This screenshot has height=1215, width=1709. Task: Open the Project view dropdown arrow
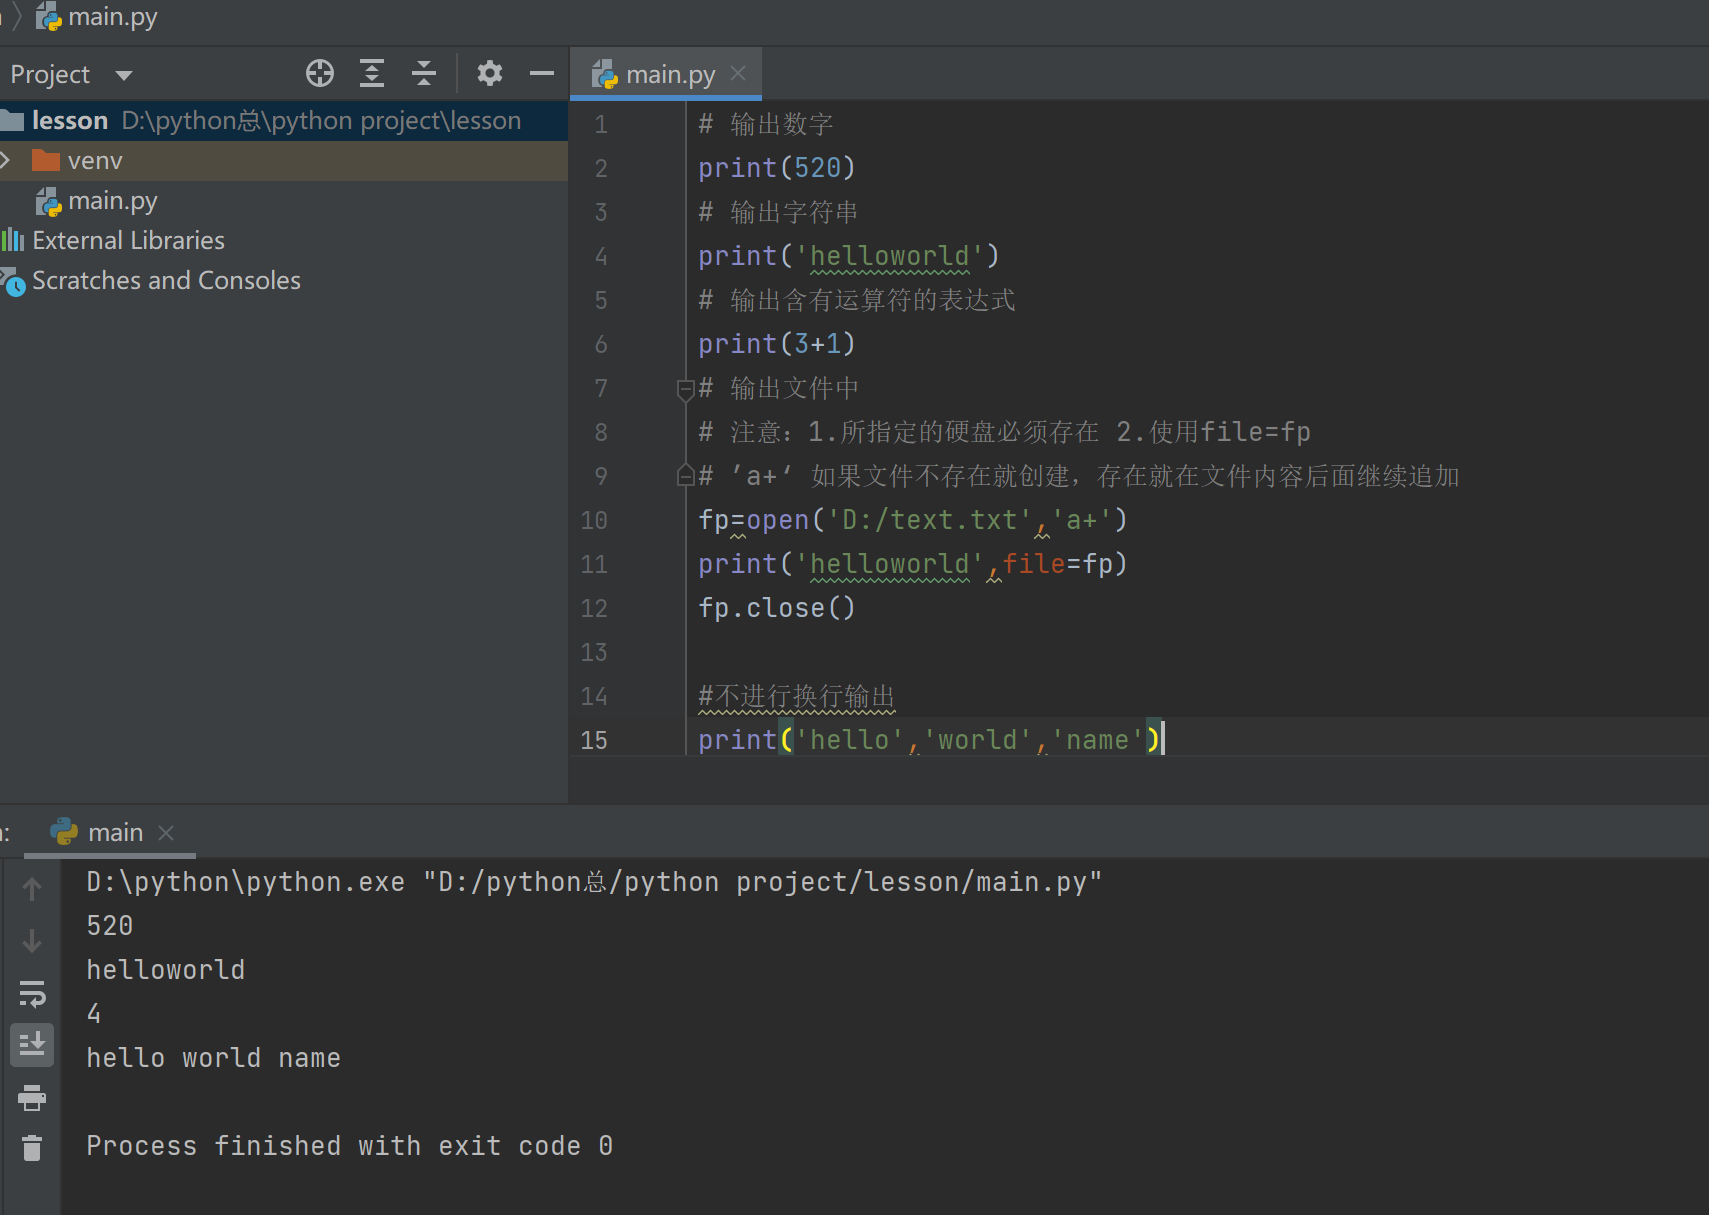click(124, 75)
